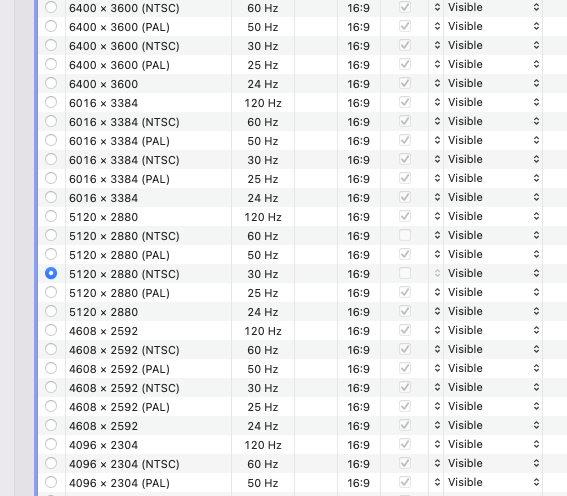This screenshot has width=567, height=496.
Task: Click the "4096 × 2304" label in the 120 Hz row
Action: pyautogui.click(x=103, y=445)
